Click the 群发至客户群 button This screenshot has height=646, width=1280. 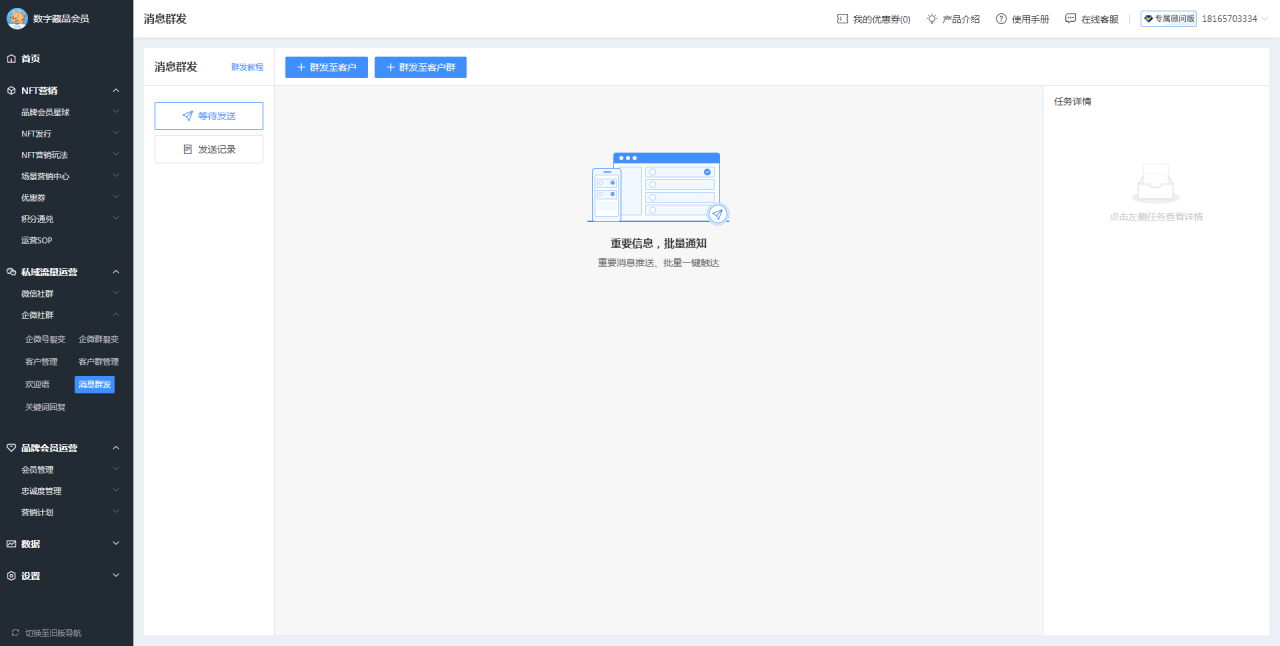point(420,67)
